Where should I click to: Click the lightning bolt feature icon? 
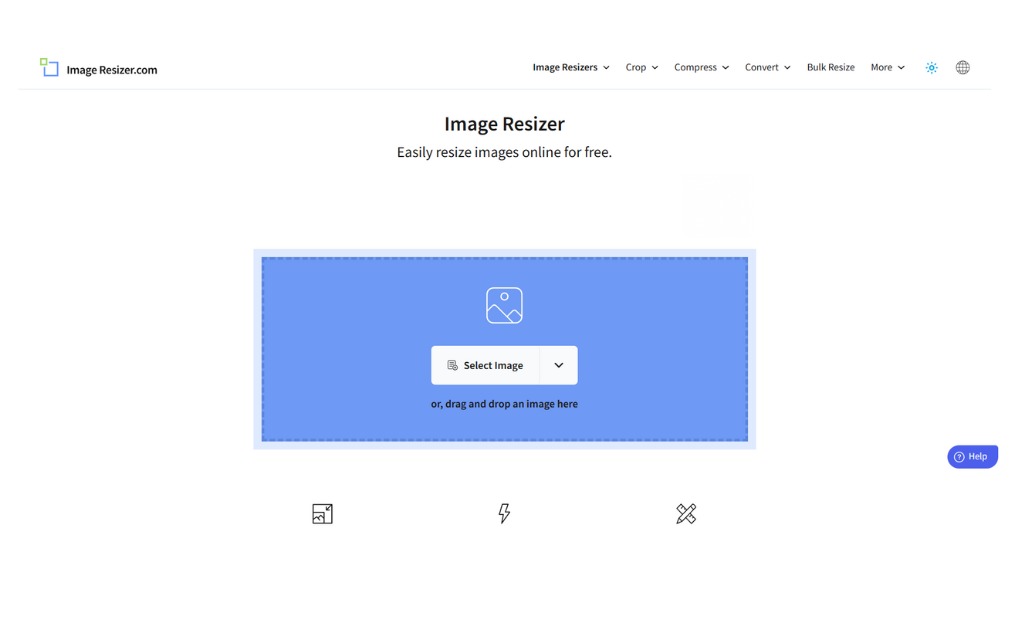(x=504, y=514)
